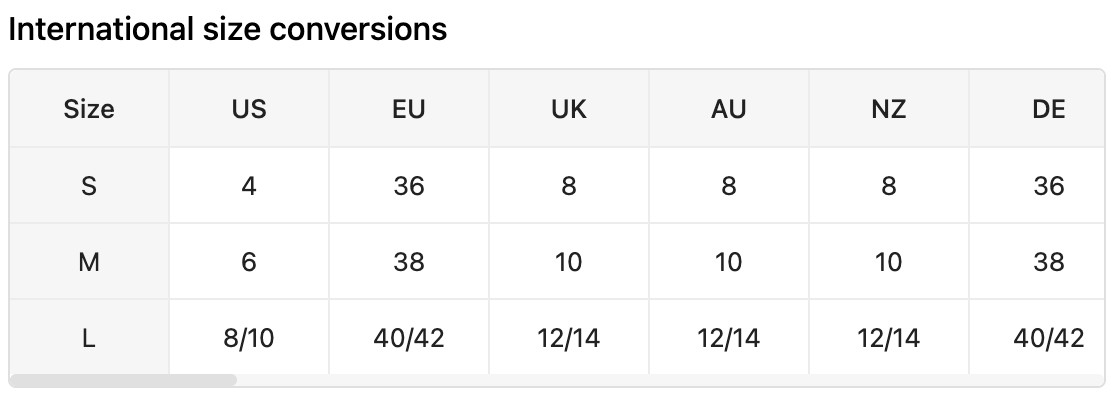Select the EU value 38 for size M
Screen dimensions: 1116x400
pyautogui.click(x=409, y=262)
